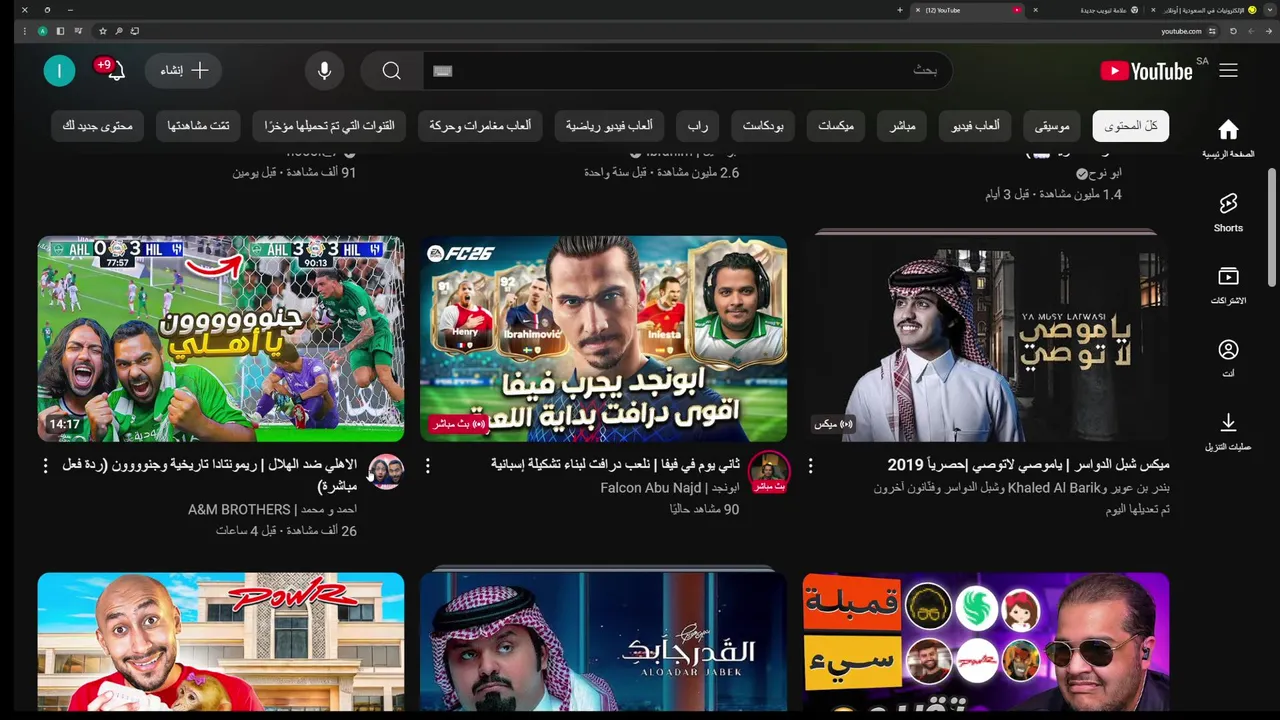
Task: Open the Al Ahli vs Al Hilal thumbnail
Action: [221, 339]
